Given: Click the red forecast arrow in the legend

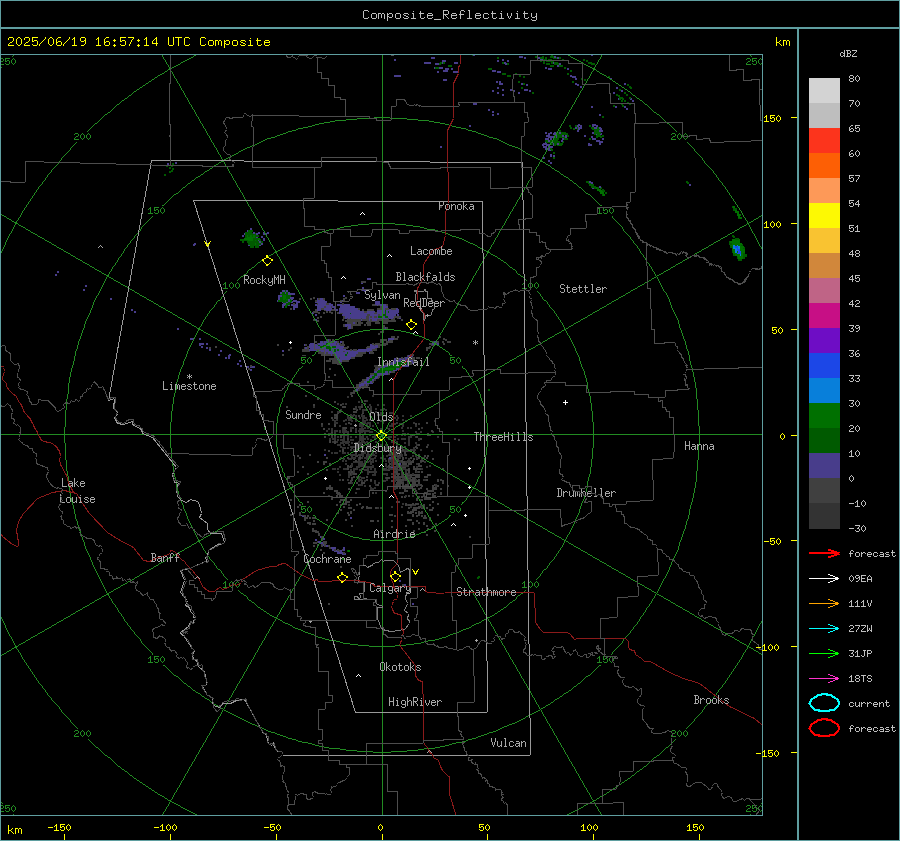Looking at the screenshot, I should pos(824,553).
